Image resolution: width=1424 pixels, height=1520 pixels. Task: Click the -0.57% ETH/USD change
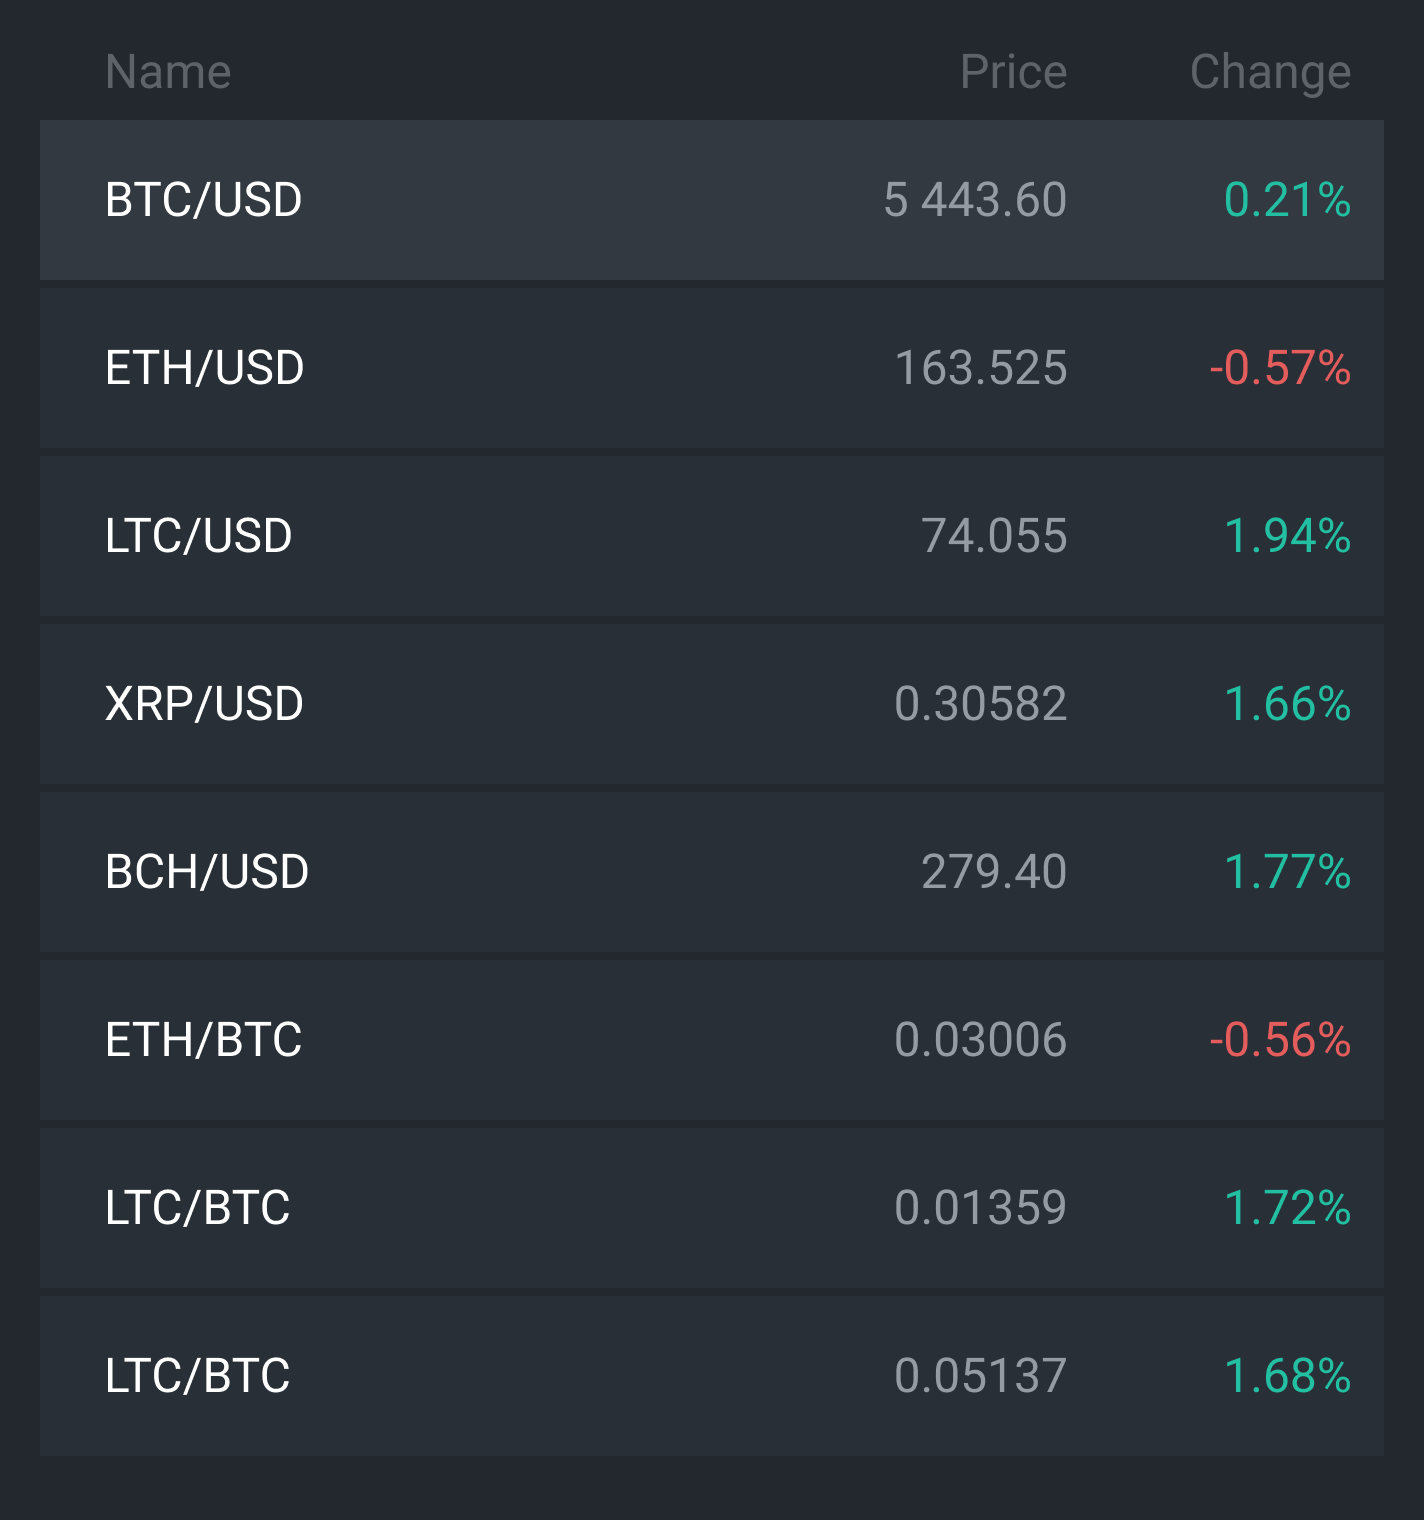(x=1280, y=368)
